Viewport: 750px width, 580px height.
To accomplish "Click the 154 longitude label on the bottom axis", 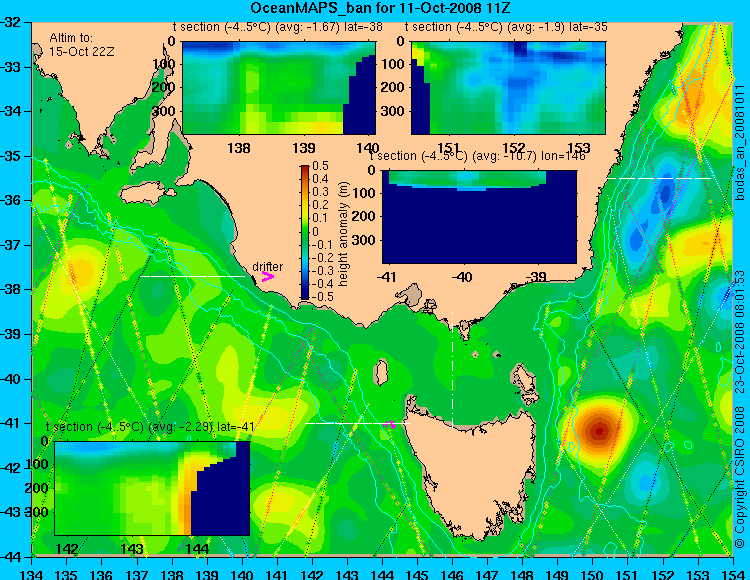I will tap(733, 574).
